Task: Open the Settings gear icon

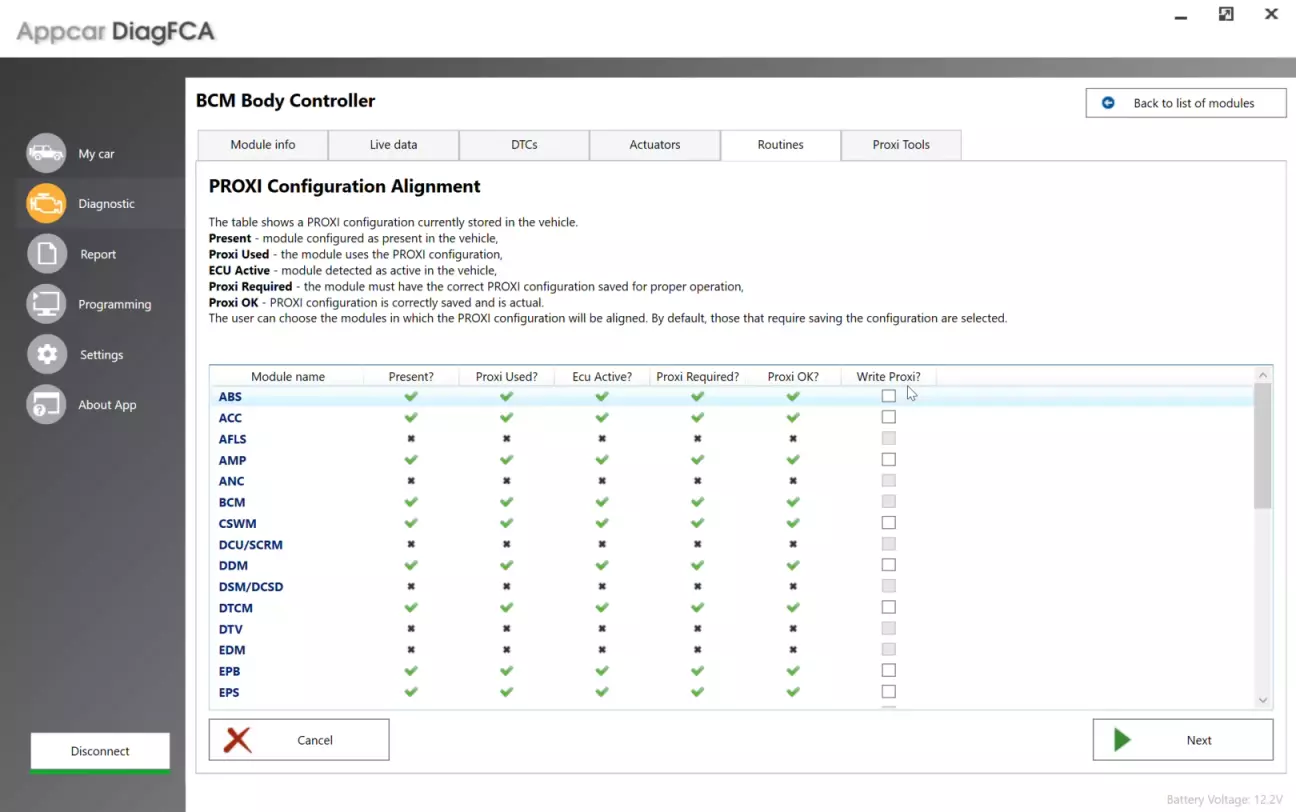Action: [x=46, y=354]
